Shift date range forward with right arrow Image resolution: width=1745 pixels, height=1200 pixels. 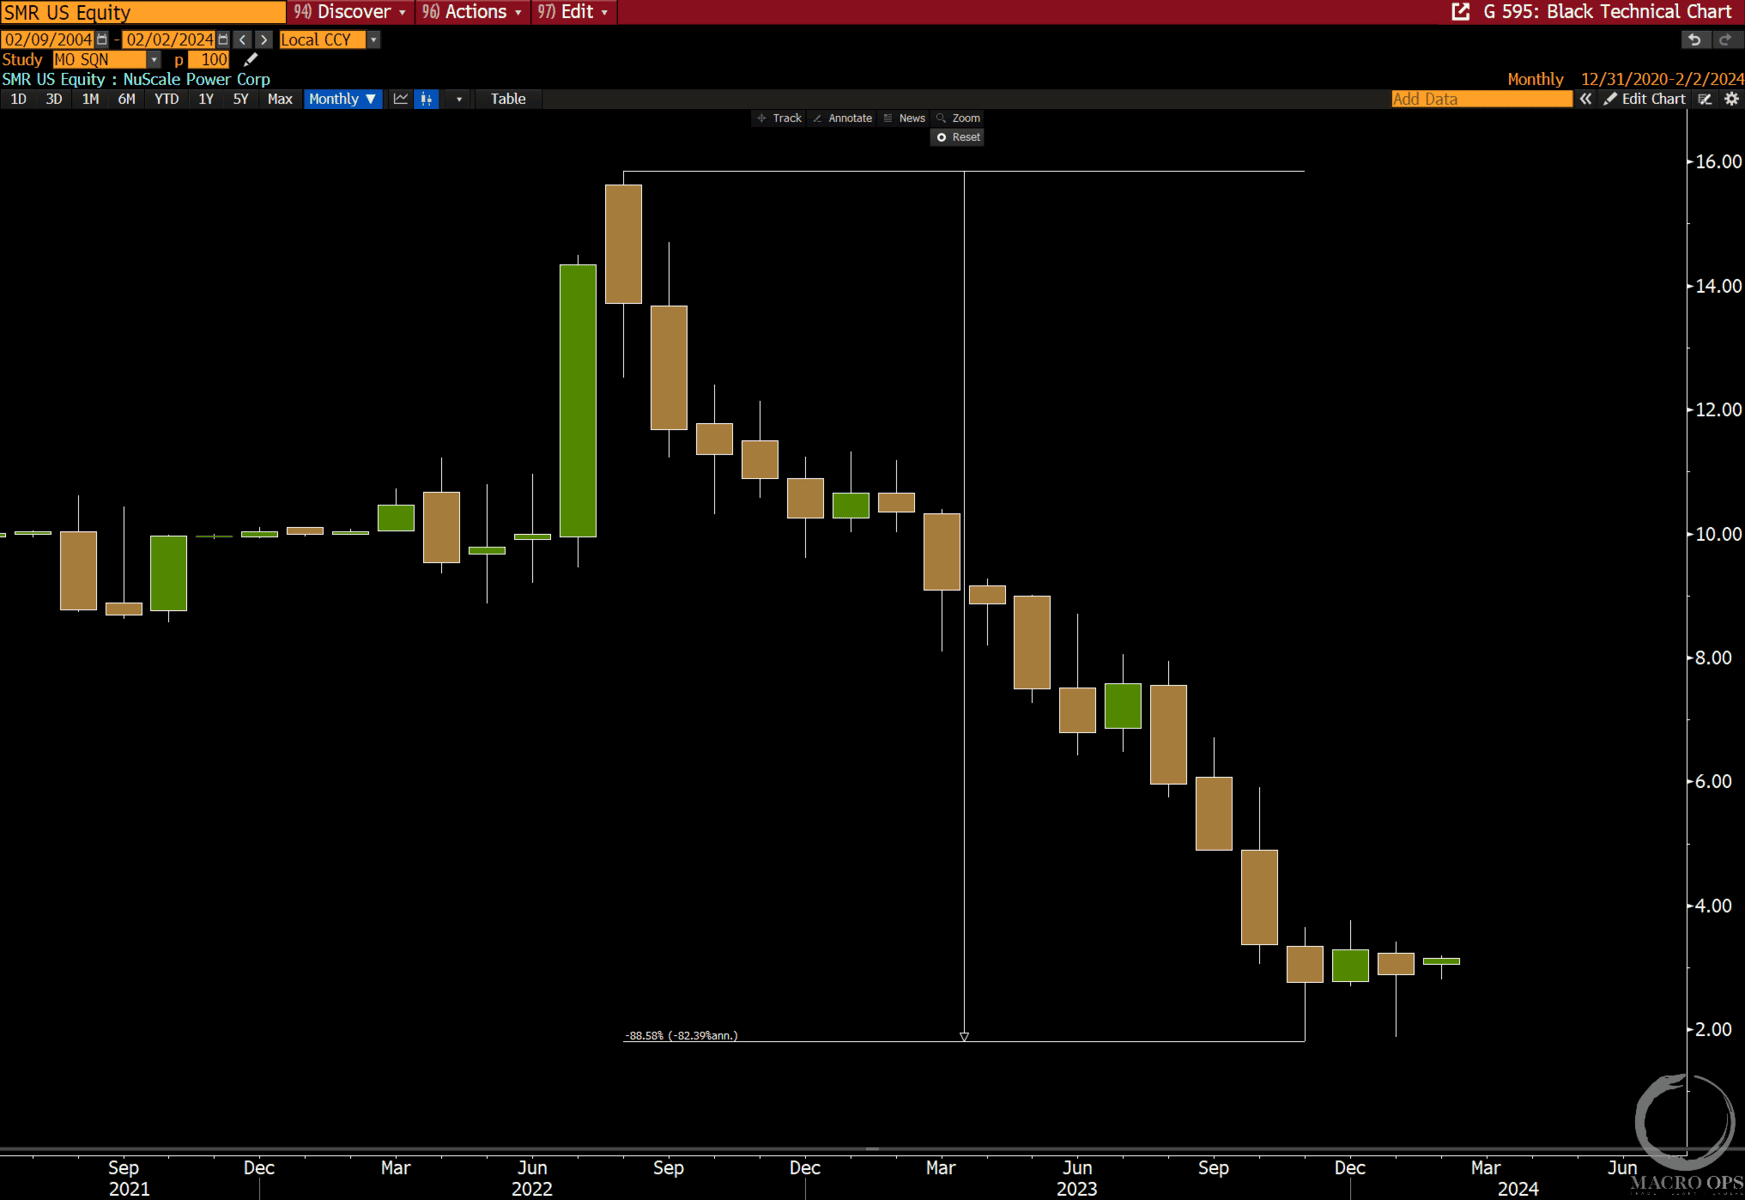(x=264, y=40)
